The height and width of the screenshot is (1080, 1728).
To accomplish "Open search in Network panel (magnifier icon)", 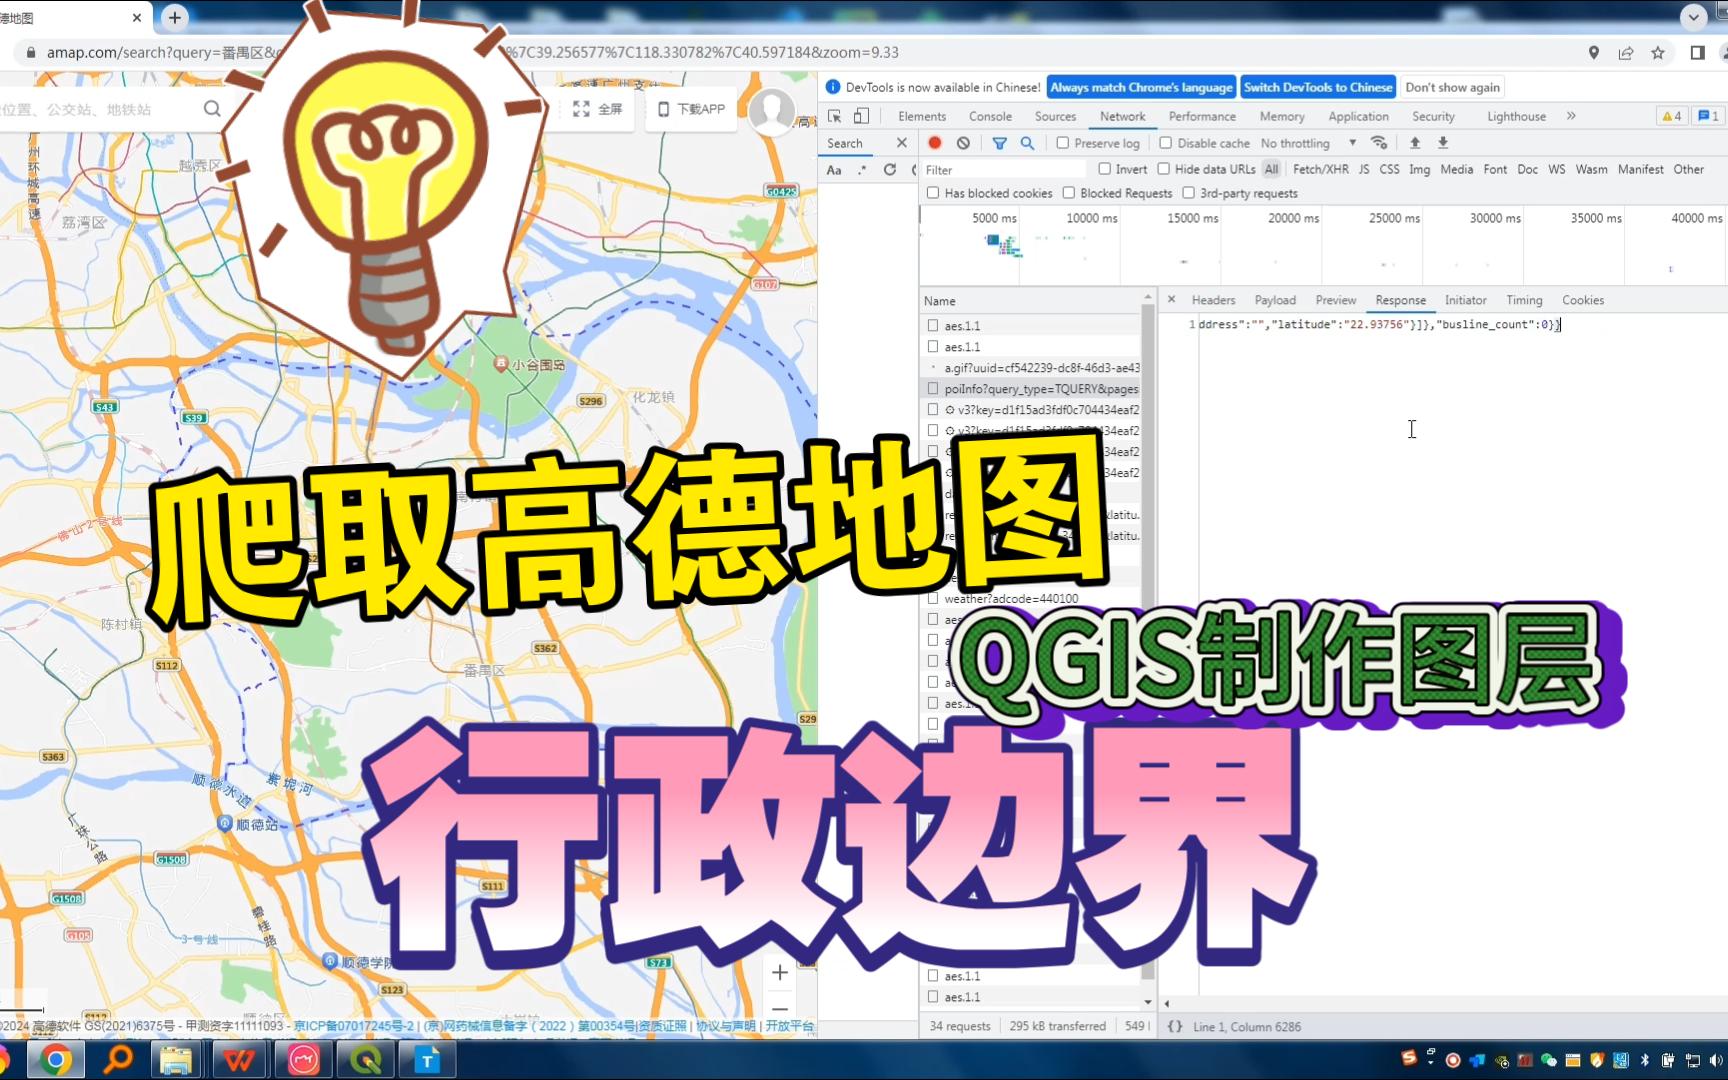I will (1026, 143).
